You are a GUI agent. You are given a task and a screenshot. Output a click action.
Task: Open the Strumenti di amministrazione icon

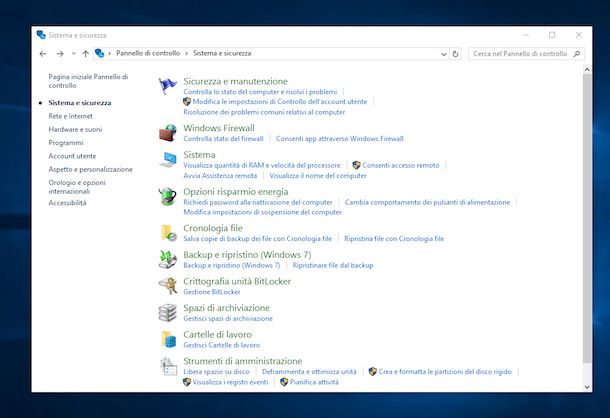click(167, 366)
